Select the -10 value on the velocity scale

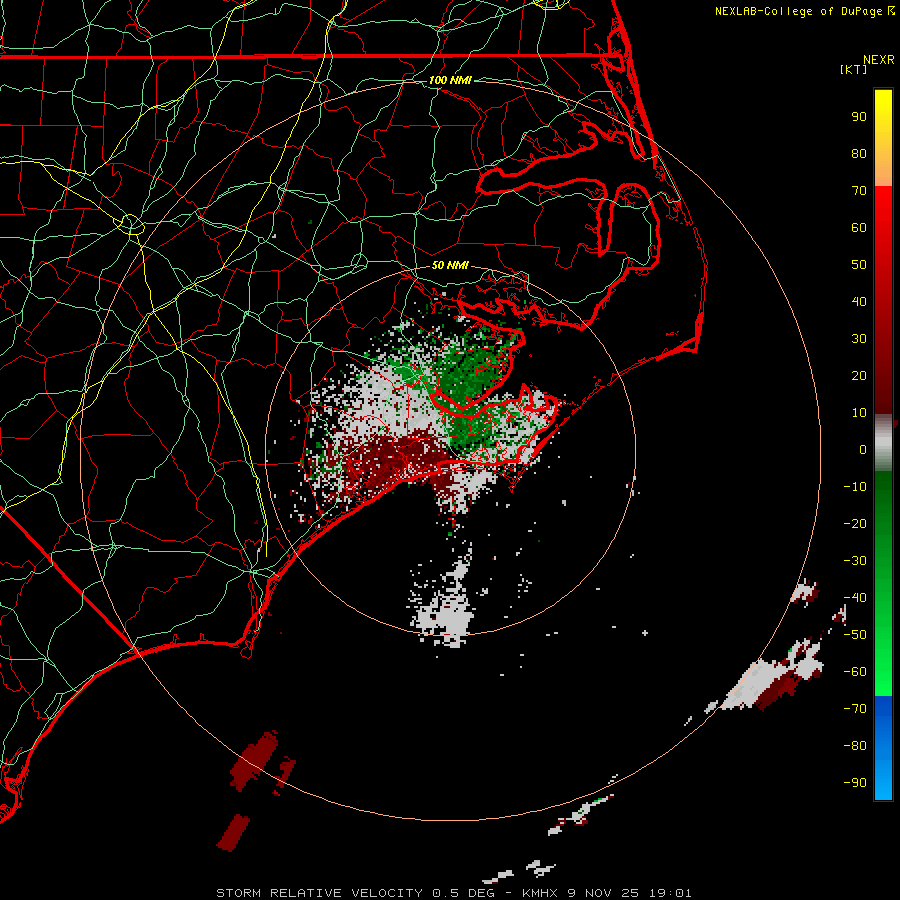[855, 487]
